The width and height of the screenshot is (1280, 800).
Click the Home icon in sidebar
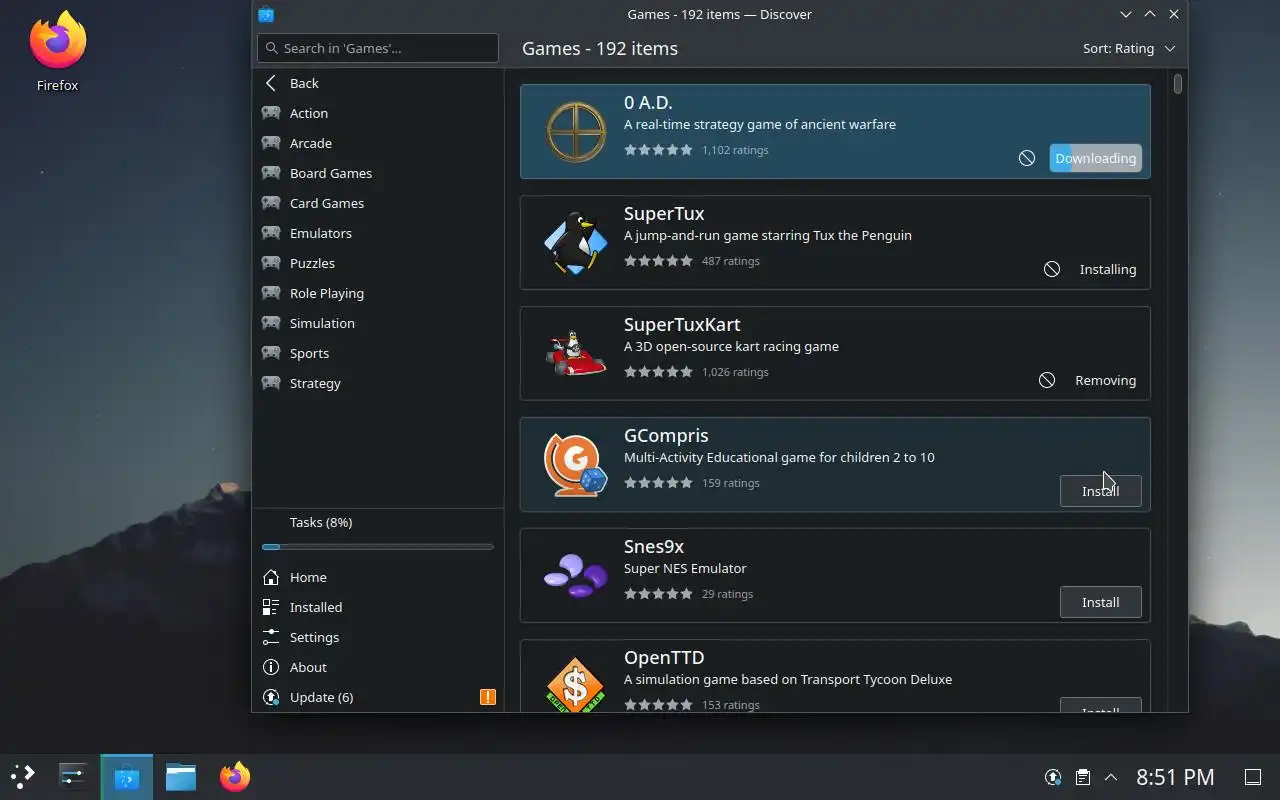pyautogui.click(x=270, y=577)
